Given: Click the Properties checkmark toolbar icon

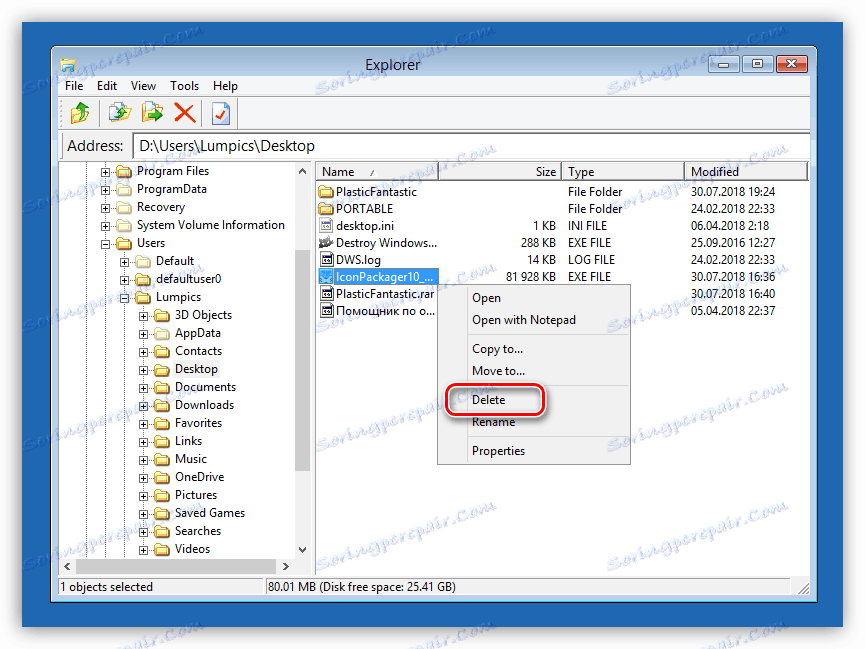Looking at the screenshot, I should (x=221, y=113).
